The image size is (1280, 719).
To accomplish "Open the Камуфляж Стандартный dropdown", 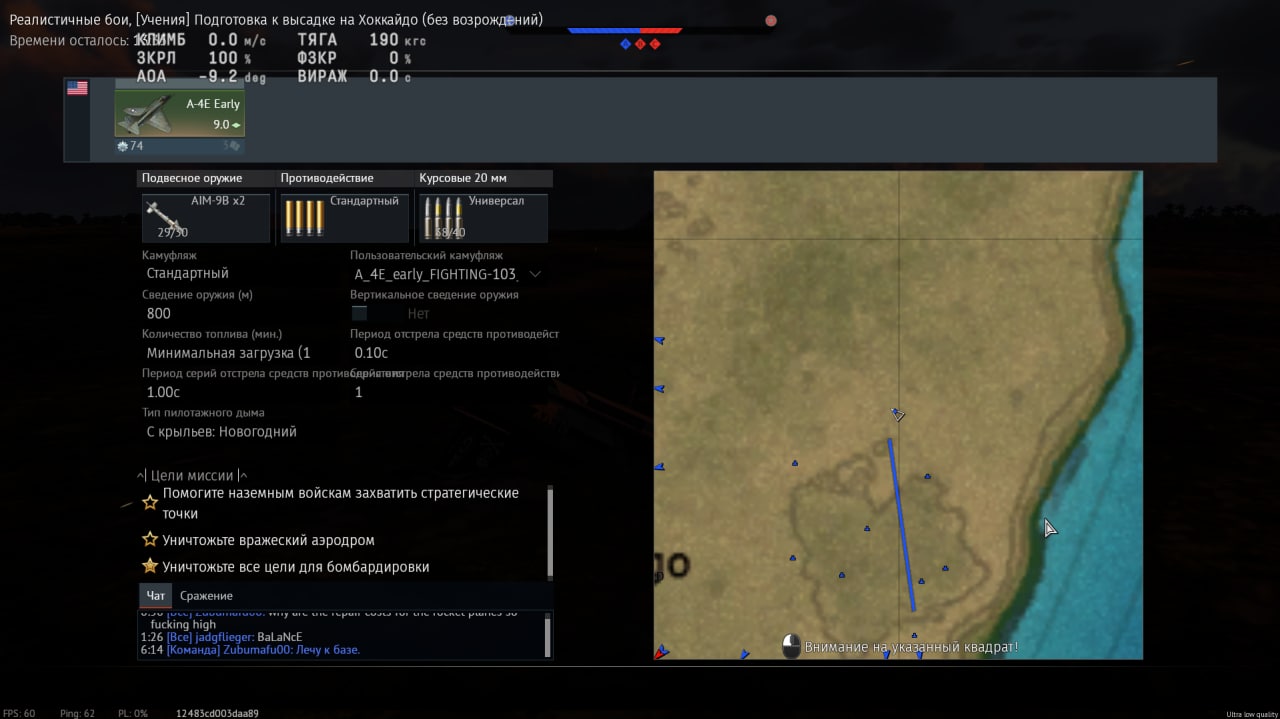I will click(240, 273).
